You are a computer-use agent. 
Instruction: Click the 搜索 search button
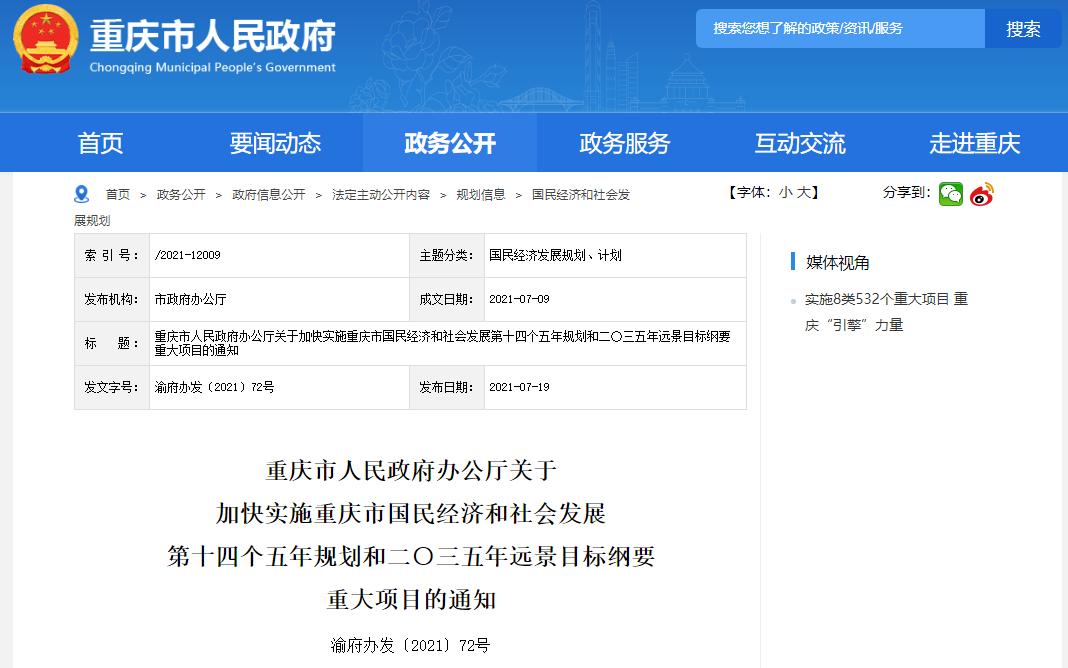1023,29
